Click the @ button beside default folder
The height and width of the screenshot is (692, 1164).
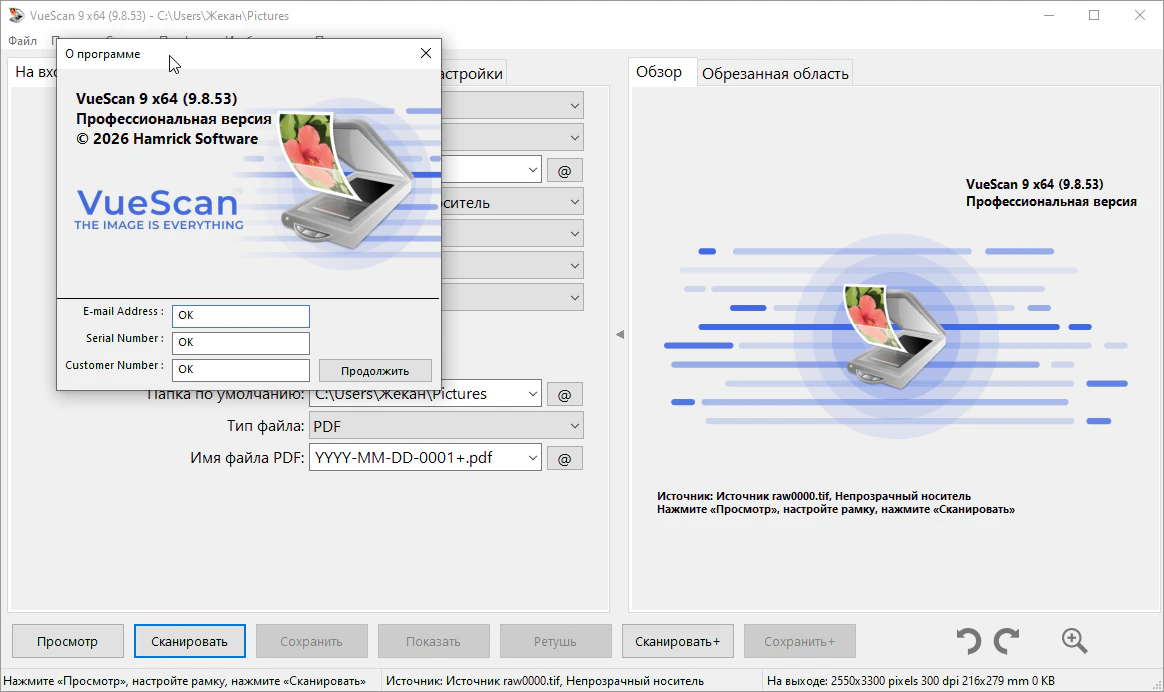coord(564,394)
